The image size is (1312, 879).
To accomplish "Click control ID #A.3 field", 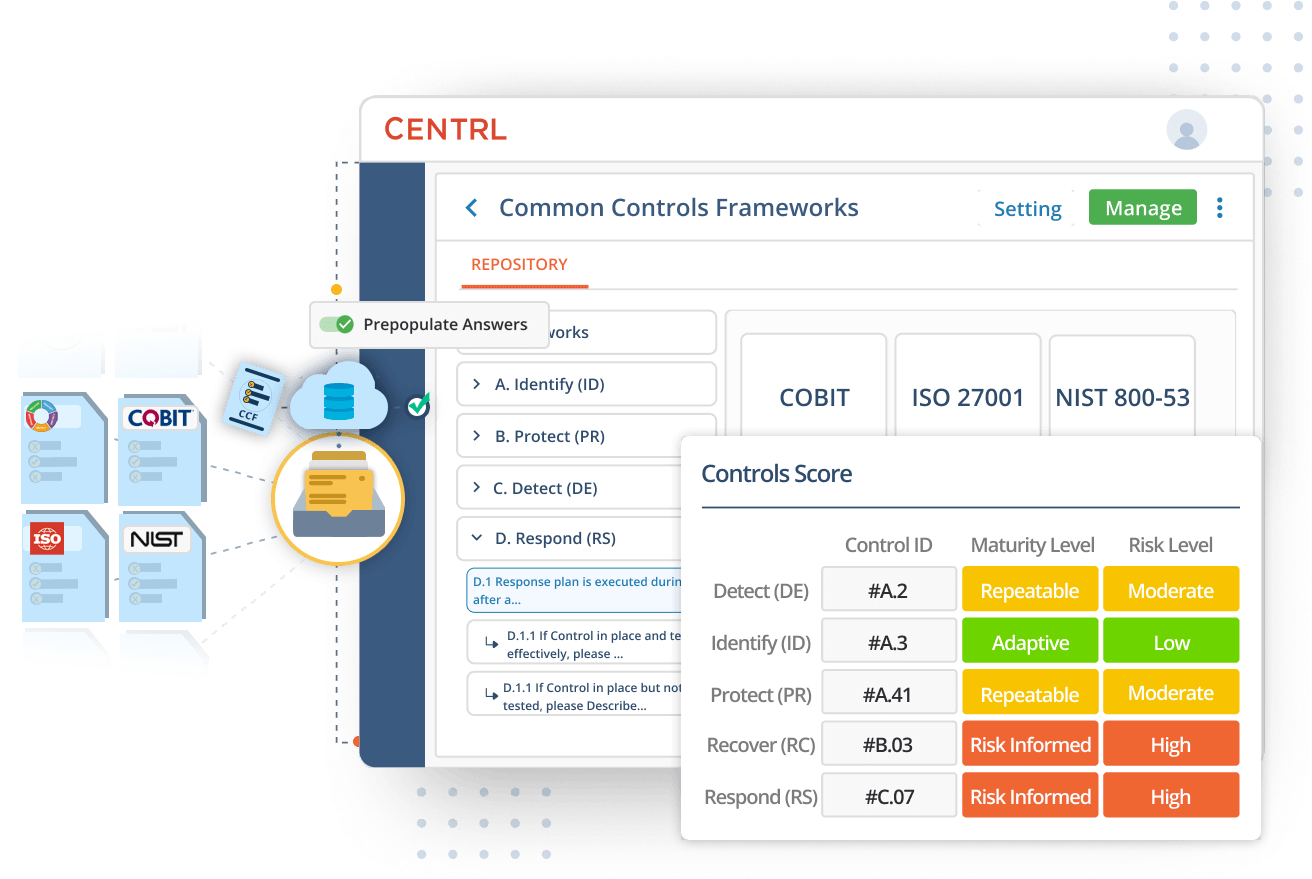I will [x=888, y=642].
